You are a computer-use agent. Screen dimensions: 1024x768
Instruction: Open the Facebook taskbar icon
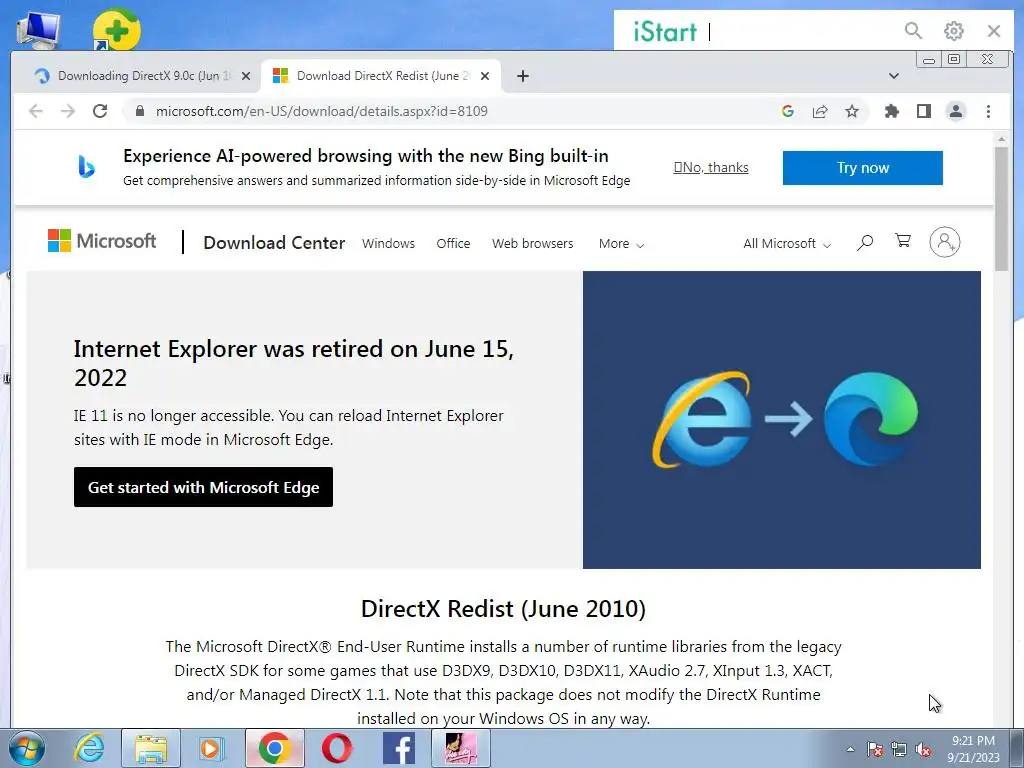pos(398,748)
